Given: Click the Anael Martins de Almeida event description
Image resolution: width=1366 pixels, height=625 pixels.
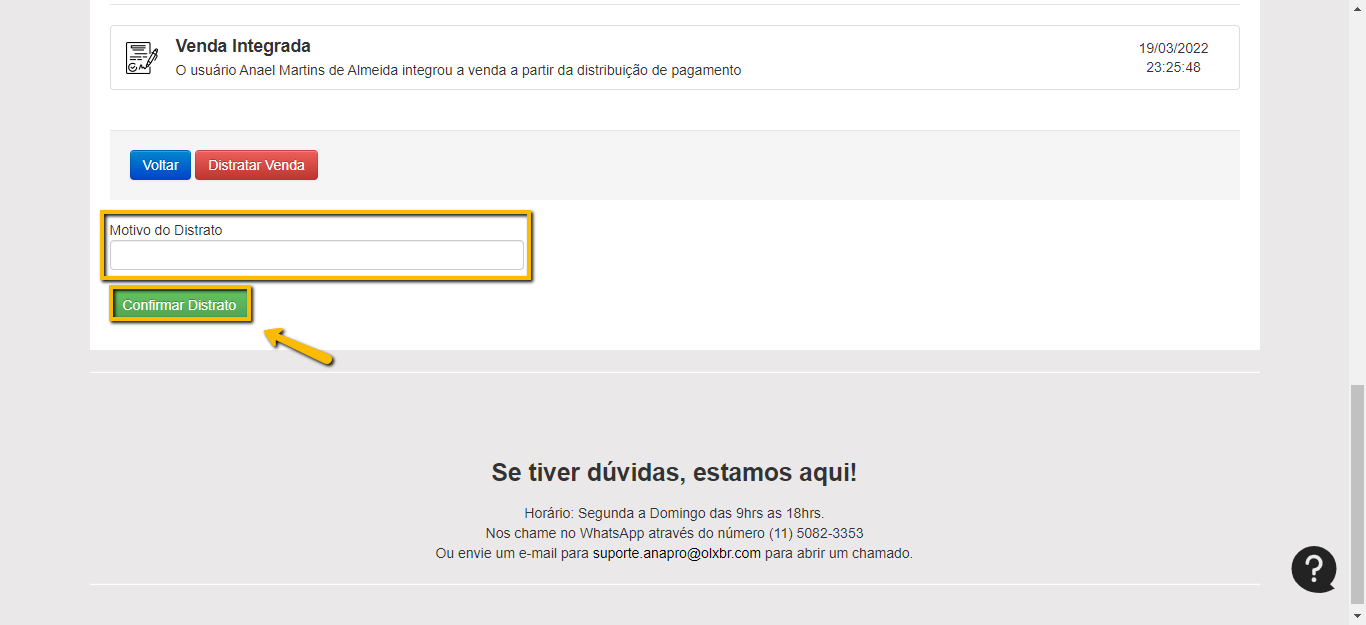Looking at the screenshot, I should click(x=458, y=70).
